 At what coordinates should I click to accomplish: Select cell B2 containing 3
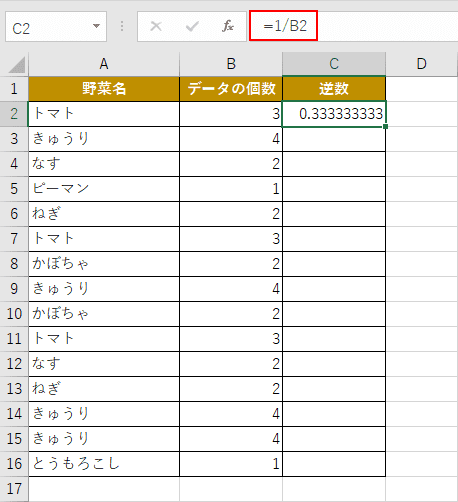point(231,114)
